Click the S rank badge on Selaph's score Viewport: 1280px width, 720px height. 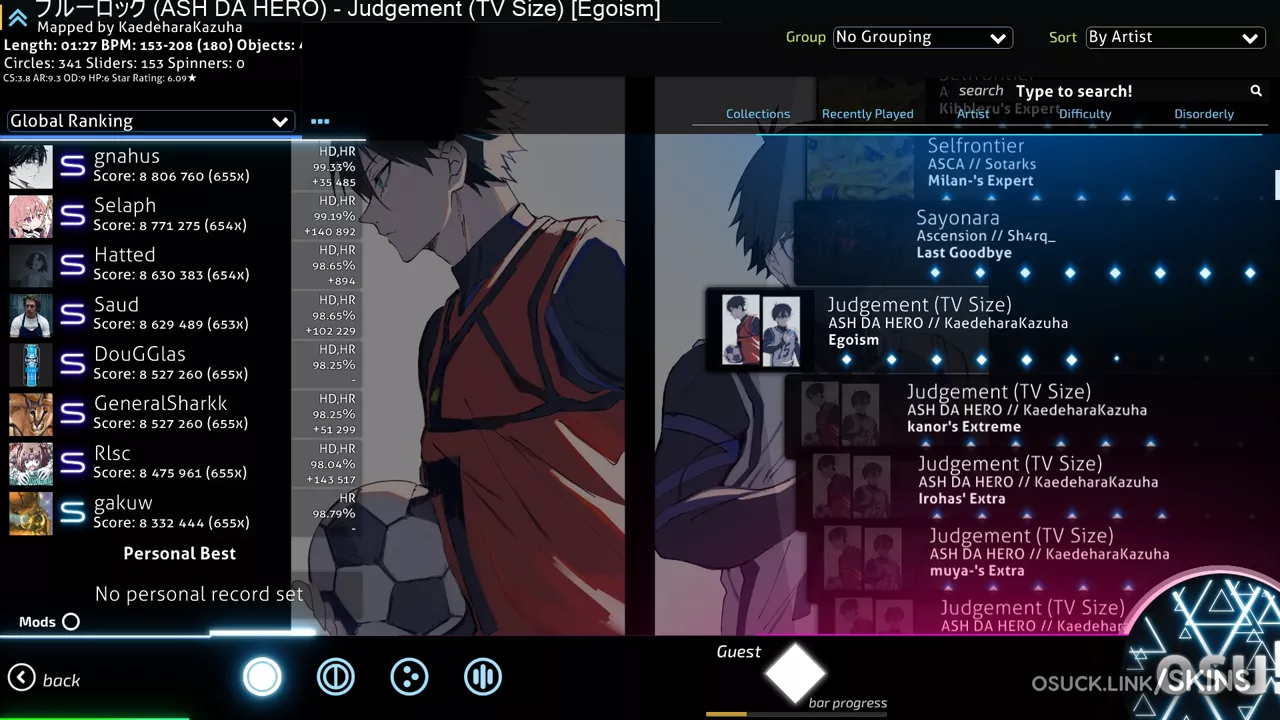click(x=72, y=216)
